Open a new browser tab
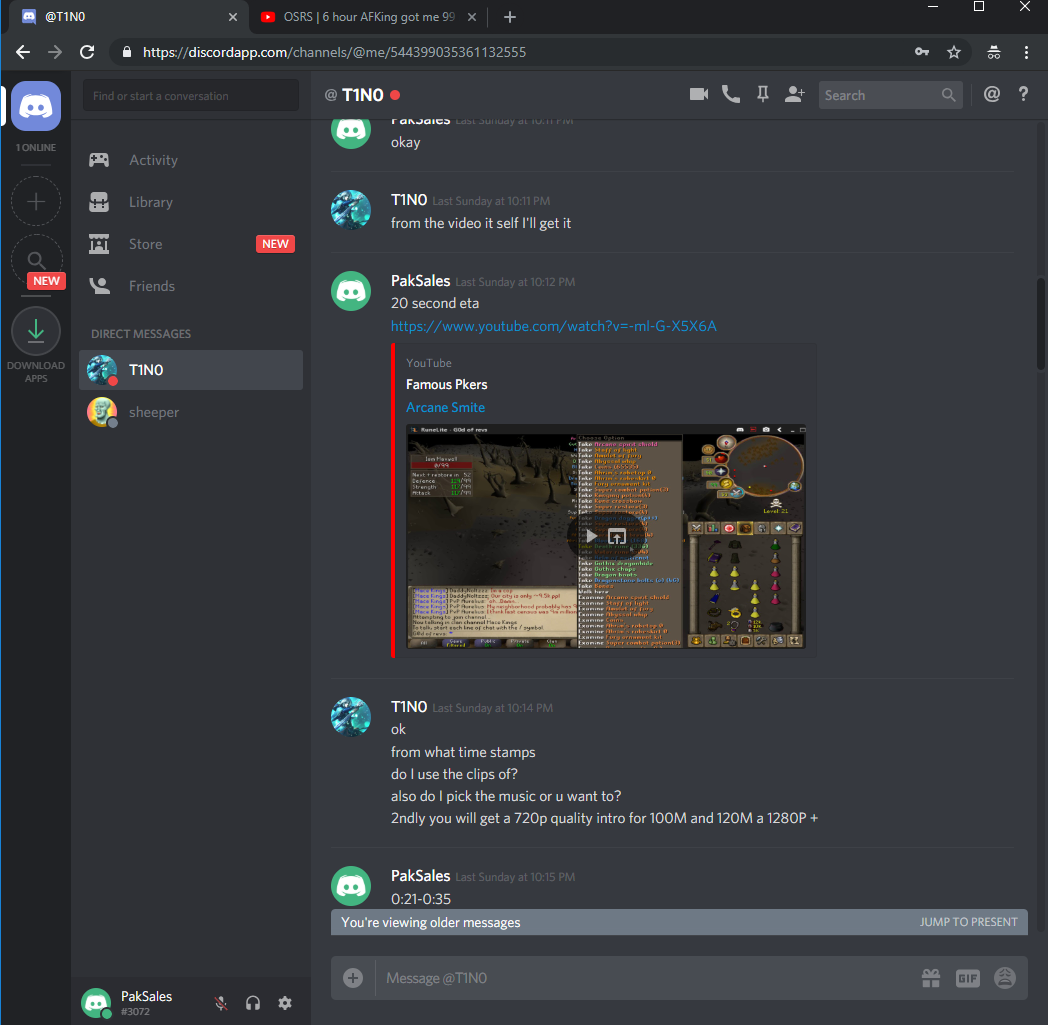The width and height of the screenshot is (1048, 1025). [510, 17]
